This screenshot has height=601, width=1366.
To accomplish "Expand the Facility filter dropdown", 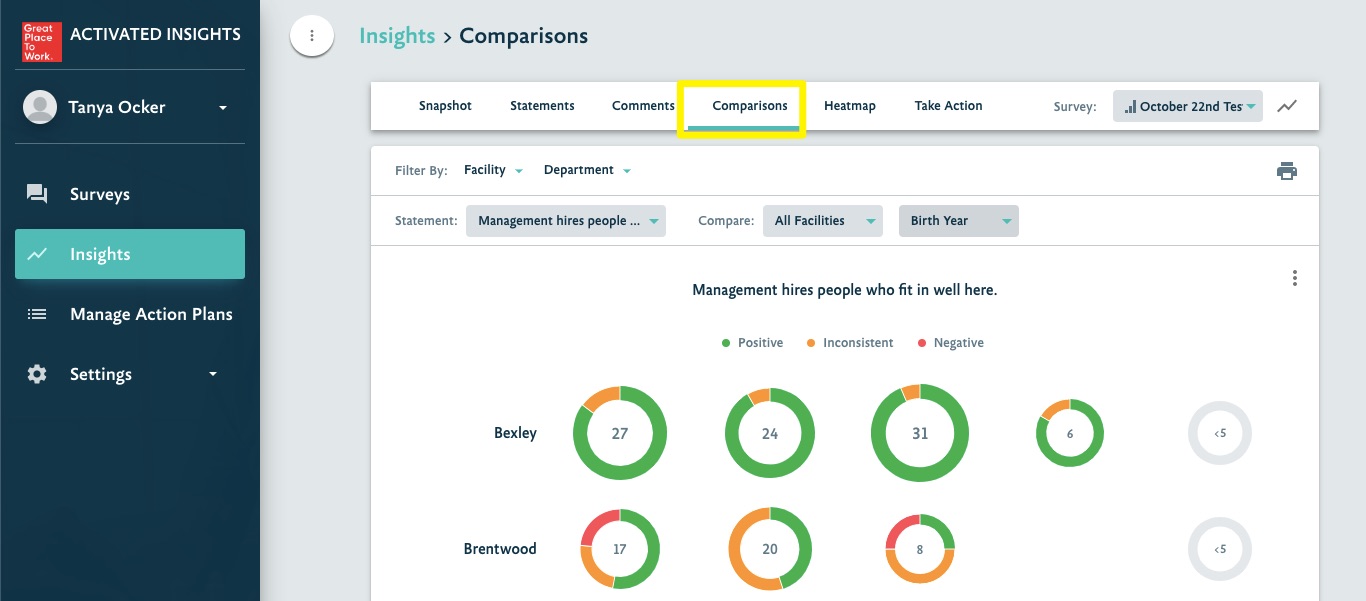I will (x=493, y=171).
